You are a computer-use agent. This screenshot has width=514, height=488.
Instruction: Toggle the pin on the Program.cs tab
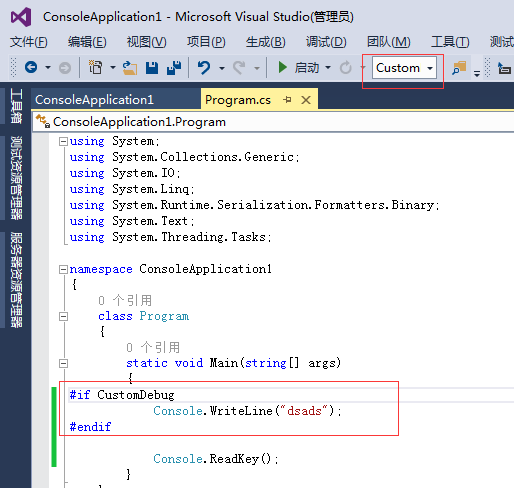point(287,99)
